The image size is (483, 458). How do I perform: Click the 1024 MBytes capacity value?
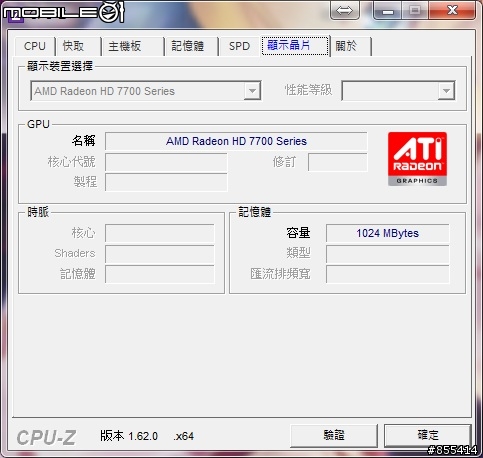click(x=387, y=233)
